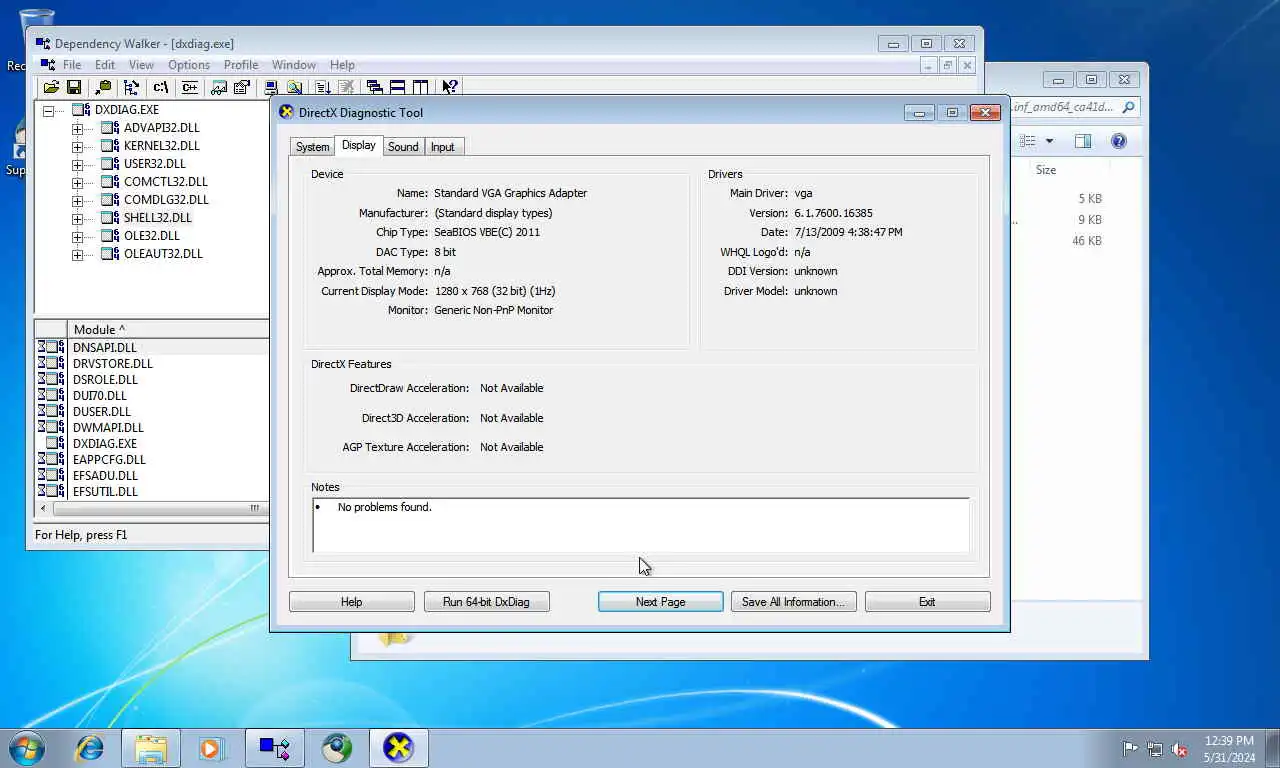1280x768 pixels.
Task: Click the Action Center flag tray icon
Action: 1130,749
